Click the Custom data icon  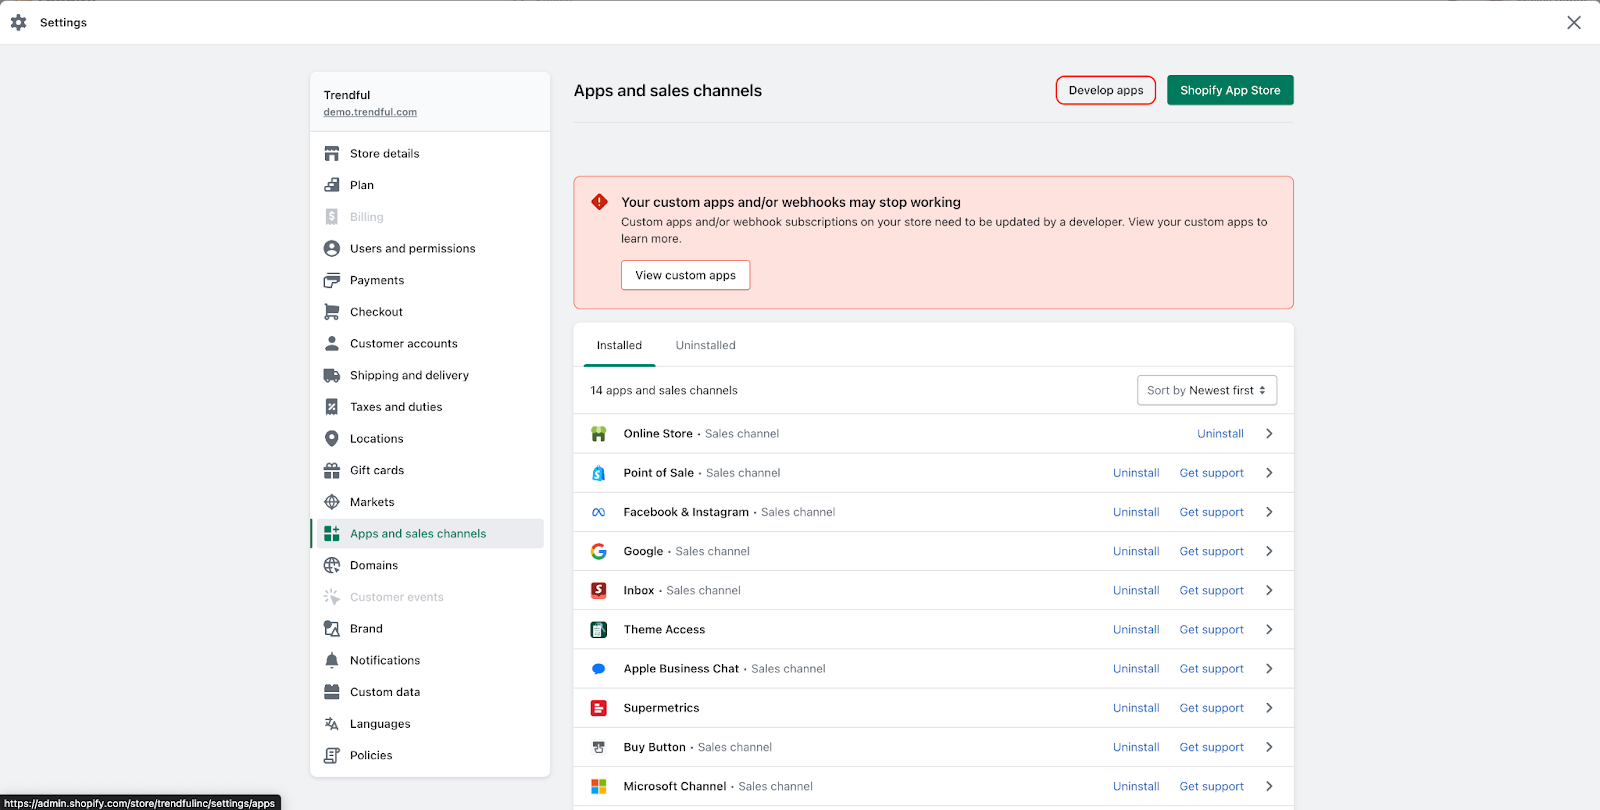coord(332,692)
